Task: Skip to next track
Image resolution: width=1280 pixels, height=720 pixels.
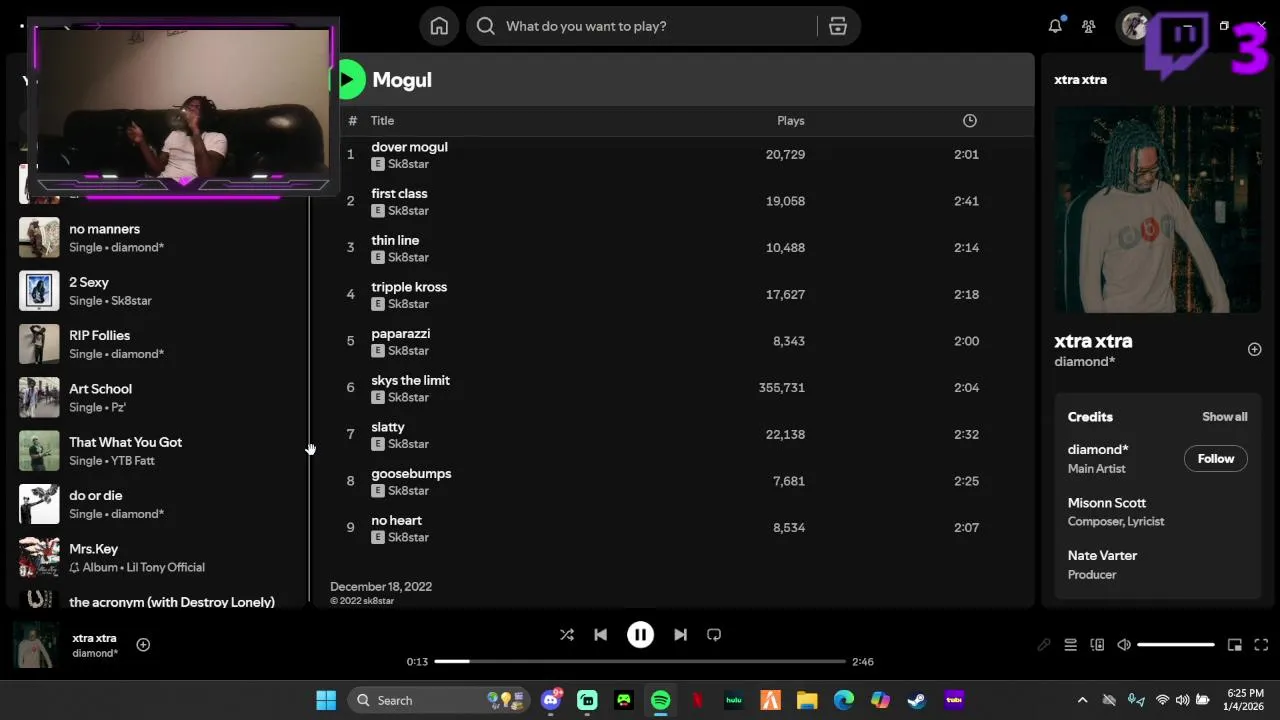Action: [x=680, y=634]
